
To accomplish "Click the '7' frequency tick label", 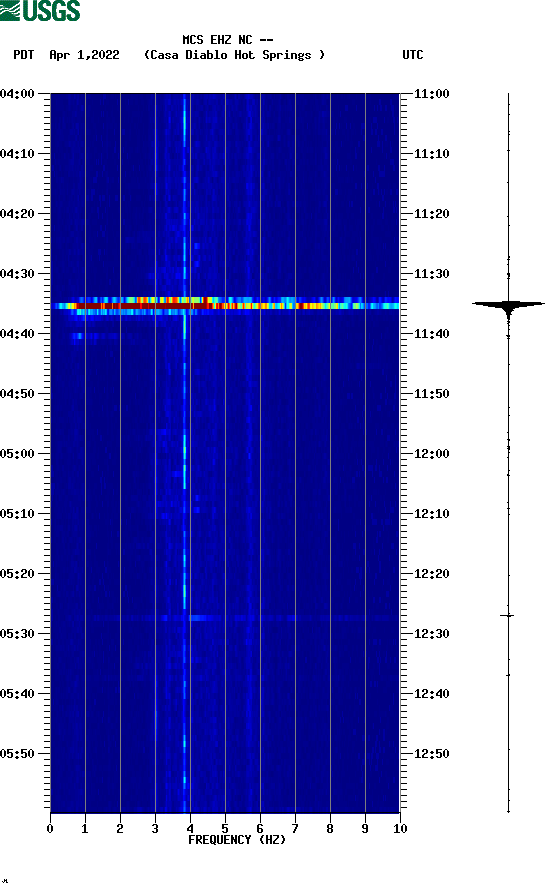I will 295,829.
